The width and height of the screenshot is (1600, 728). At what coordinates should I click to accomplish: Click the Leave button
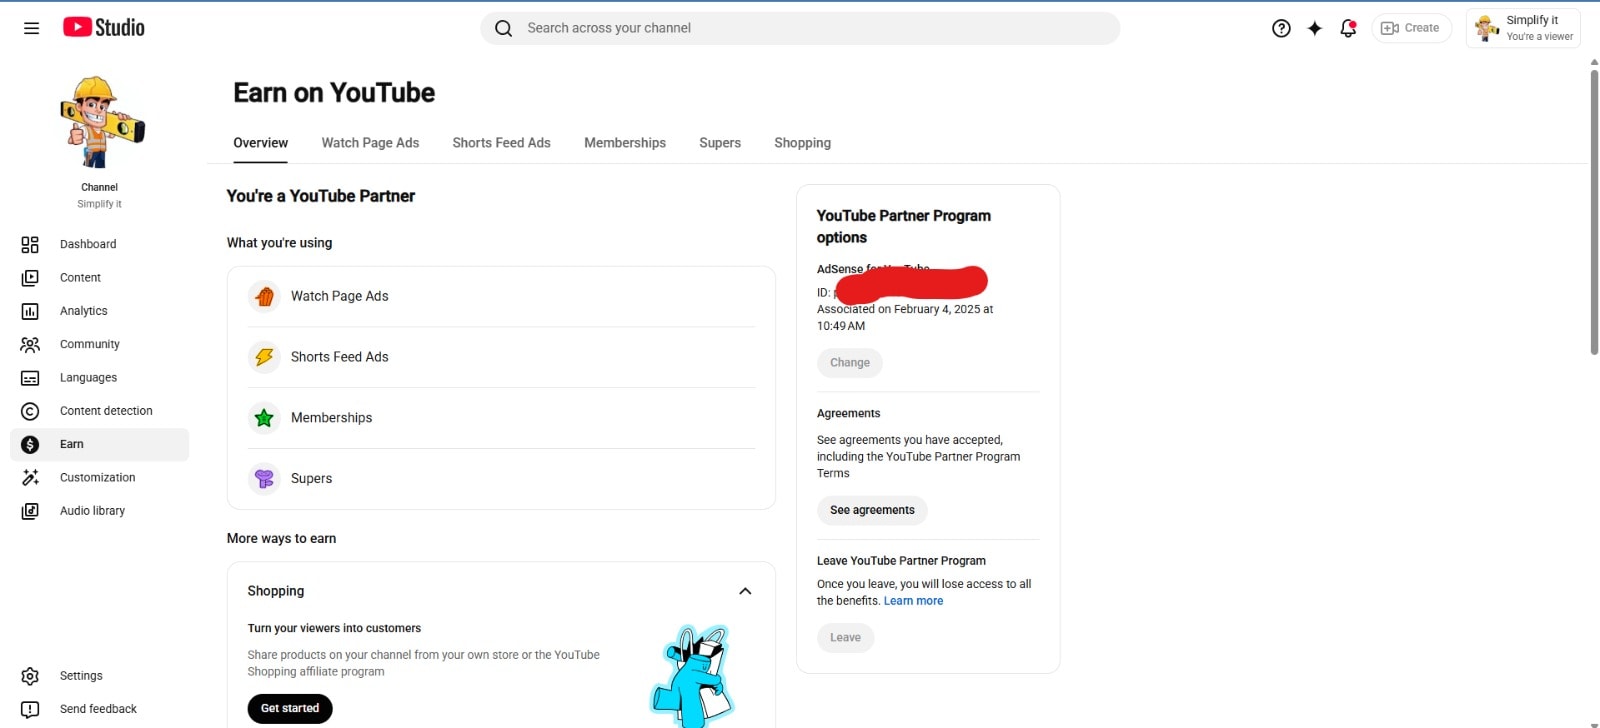point(845,638)
